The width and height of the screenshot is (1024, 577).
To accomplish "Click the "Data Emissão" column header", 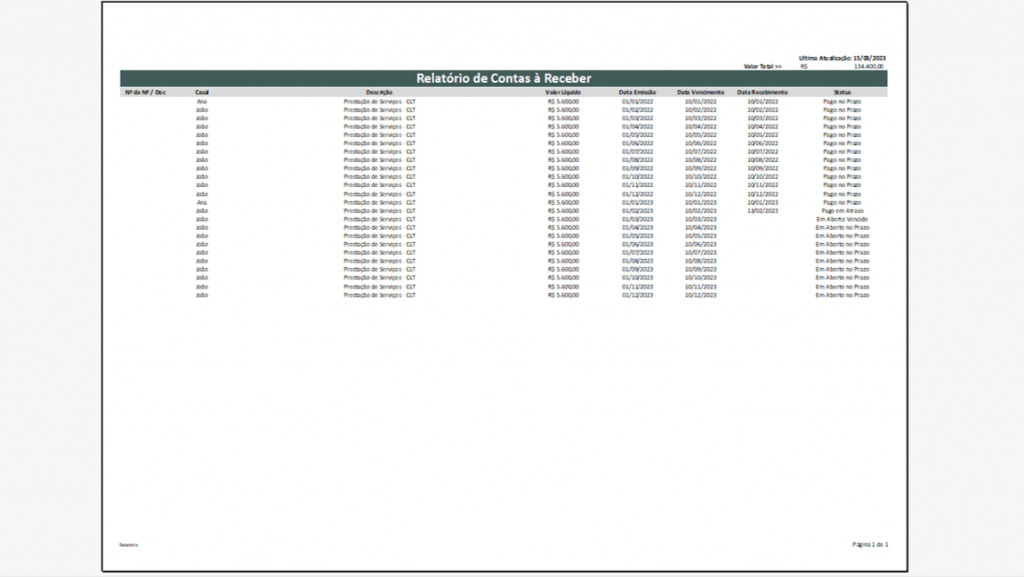I will coord(637,93).
